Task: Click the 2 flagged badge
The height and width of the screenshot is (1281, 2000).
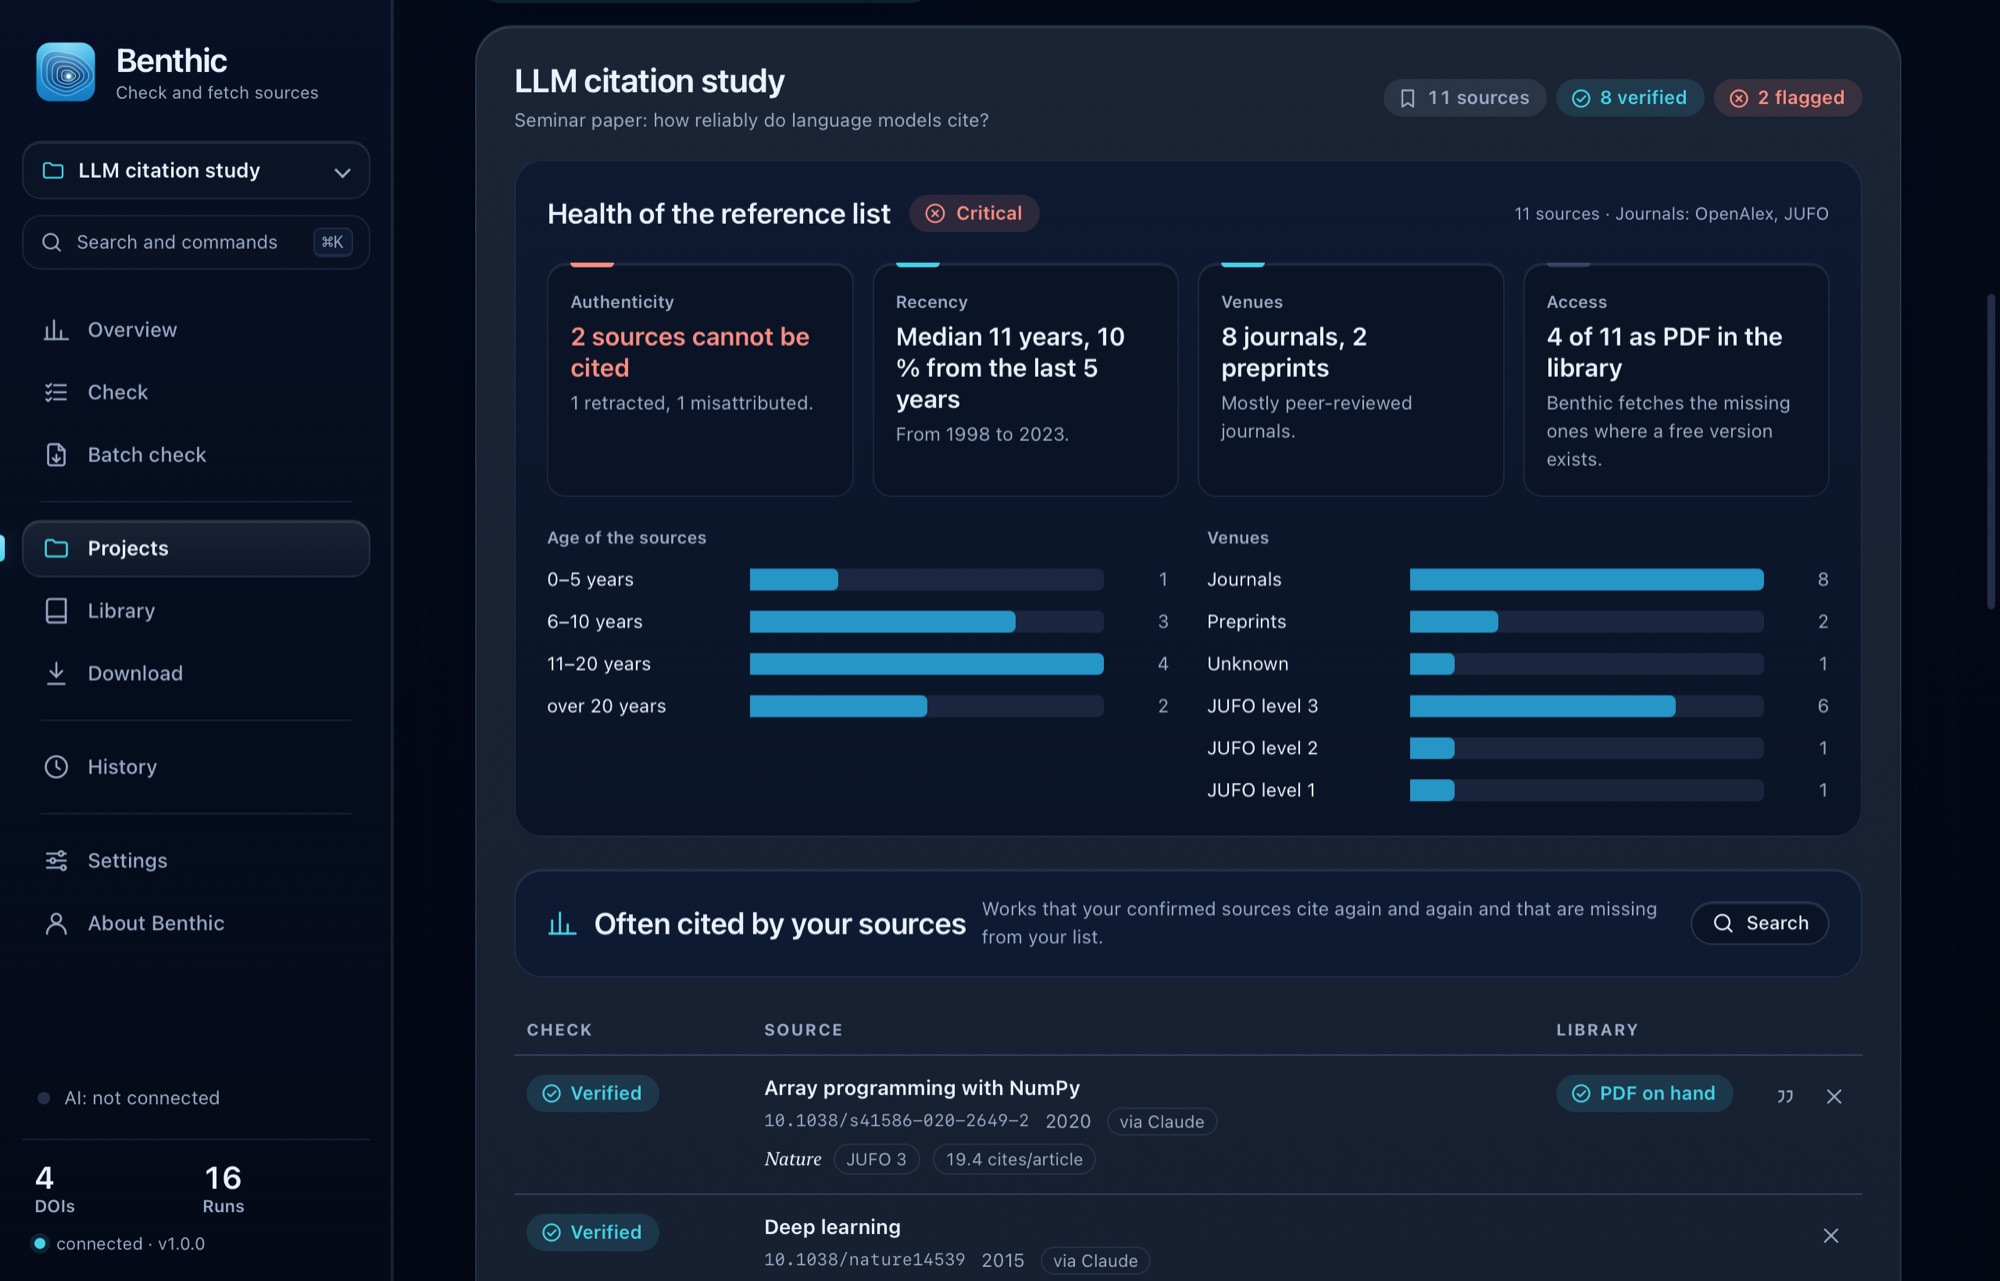Action: (1788, 98)
